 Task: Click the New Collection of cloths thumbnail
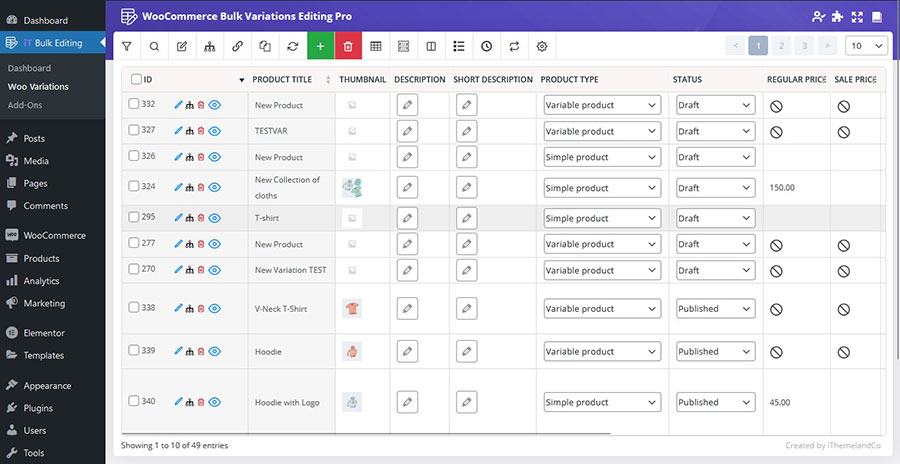(352, 187)
